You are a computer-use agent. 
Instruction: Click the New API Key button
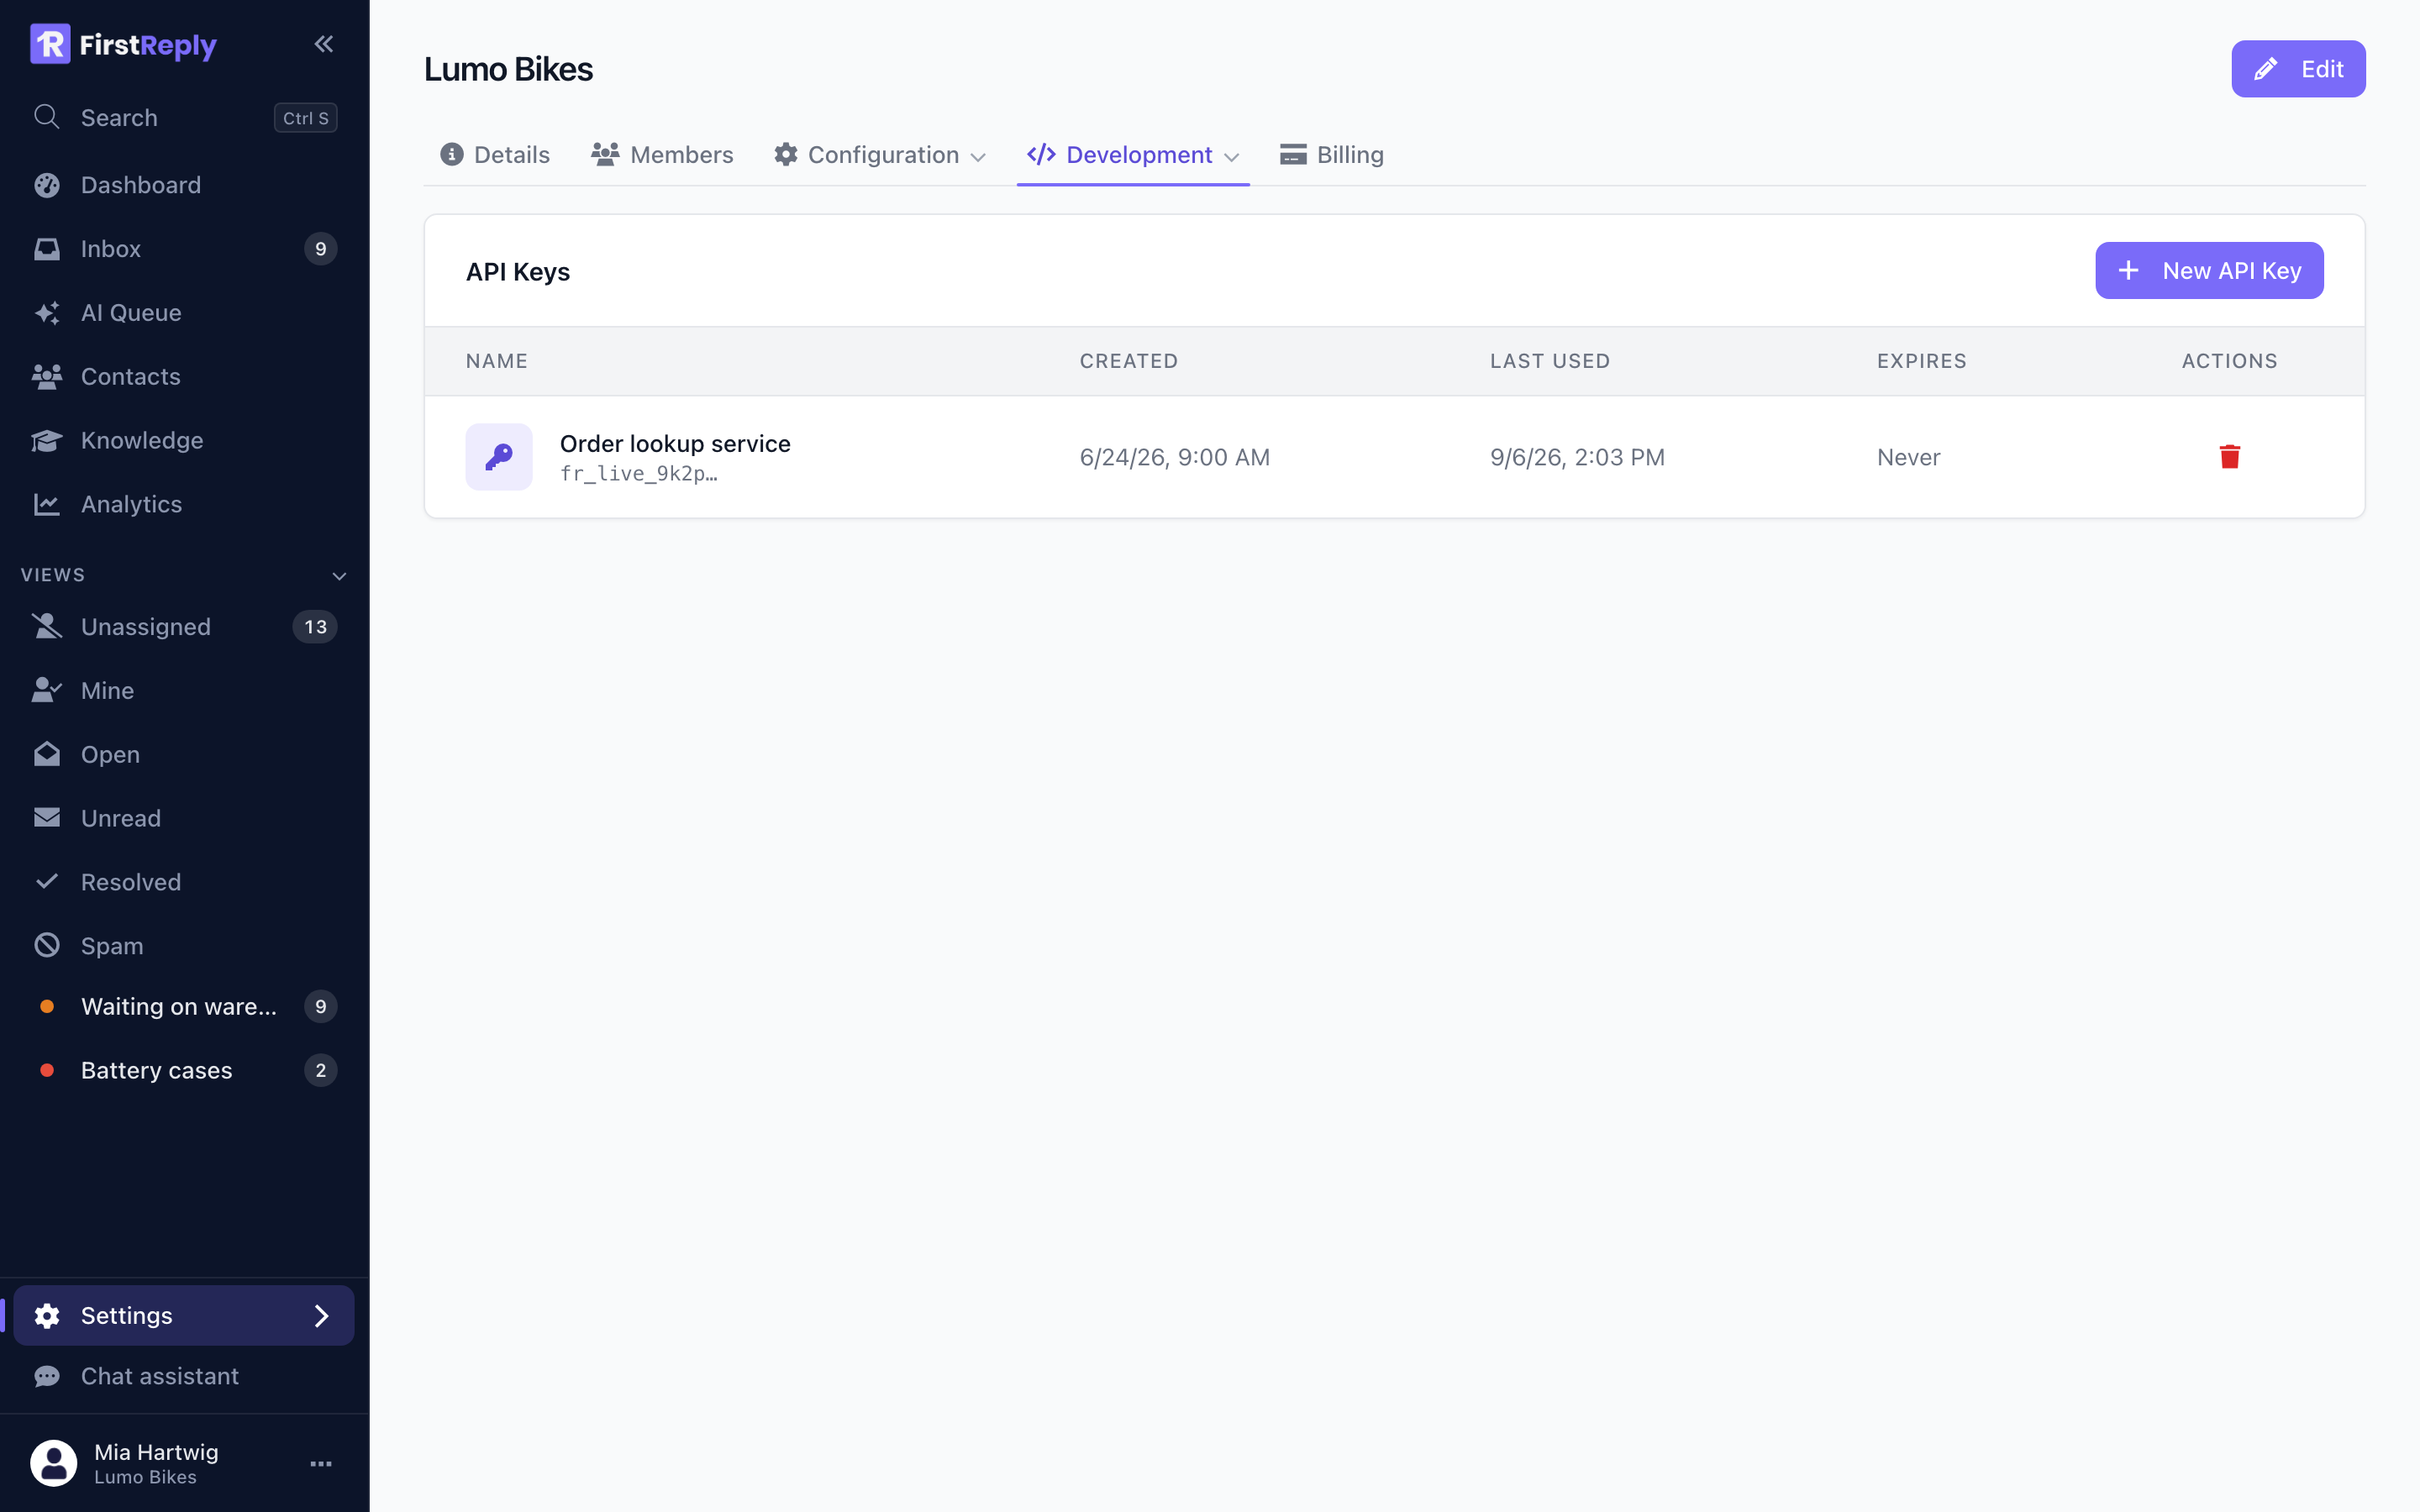pos(2209,271)
